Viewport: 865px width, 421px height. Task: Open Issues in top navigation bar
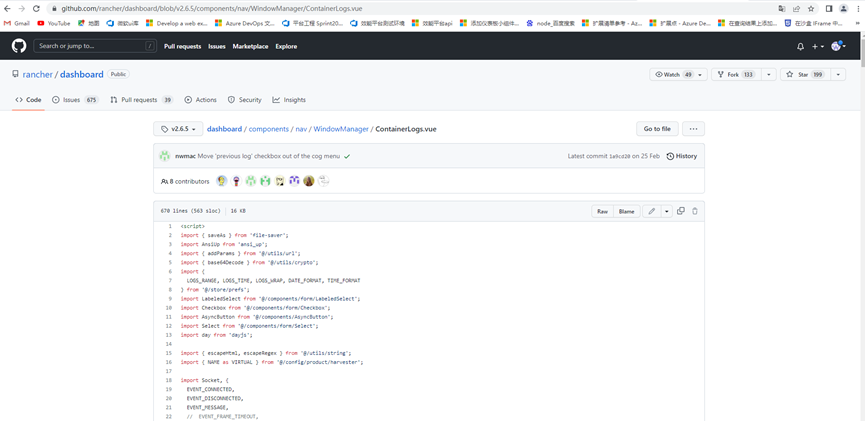coord(217,46)
